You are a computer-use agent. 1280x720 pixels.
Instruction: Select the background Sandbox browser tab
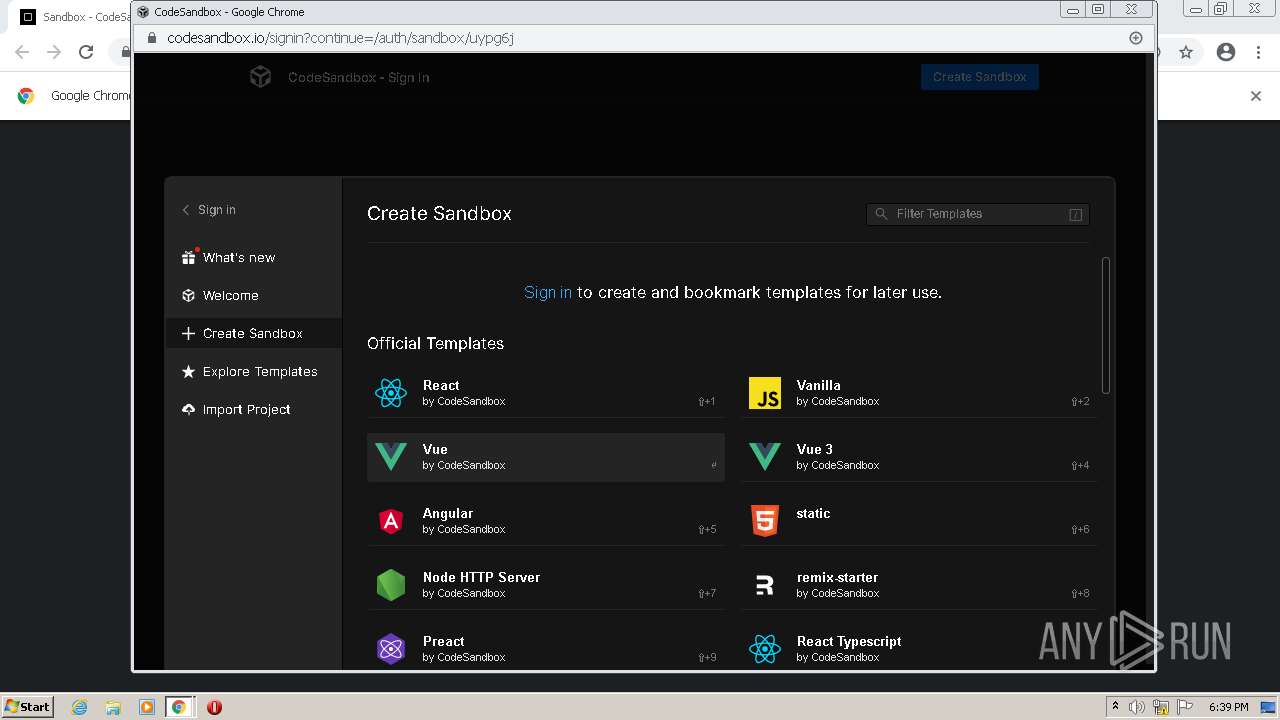click(75, 17)
